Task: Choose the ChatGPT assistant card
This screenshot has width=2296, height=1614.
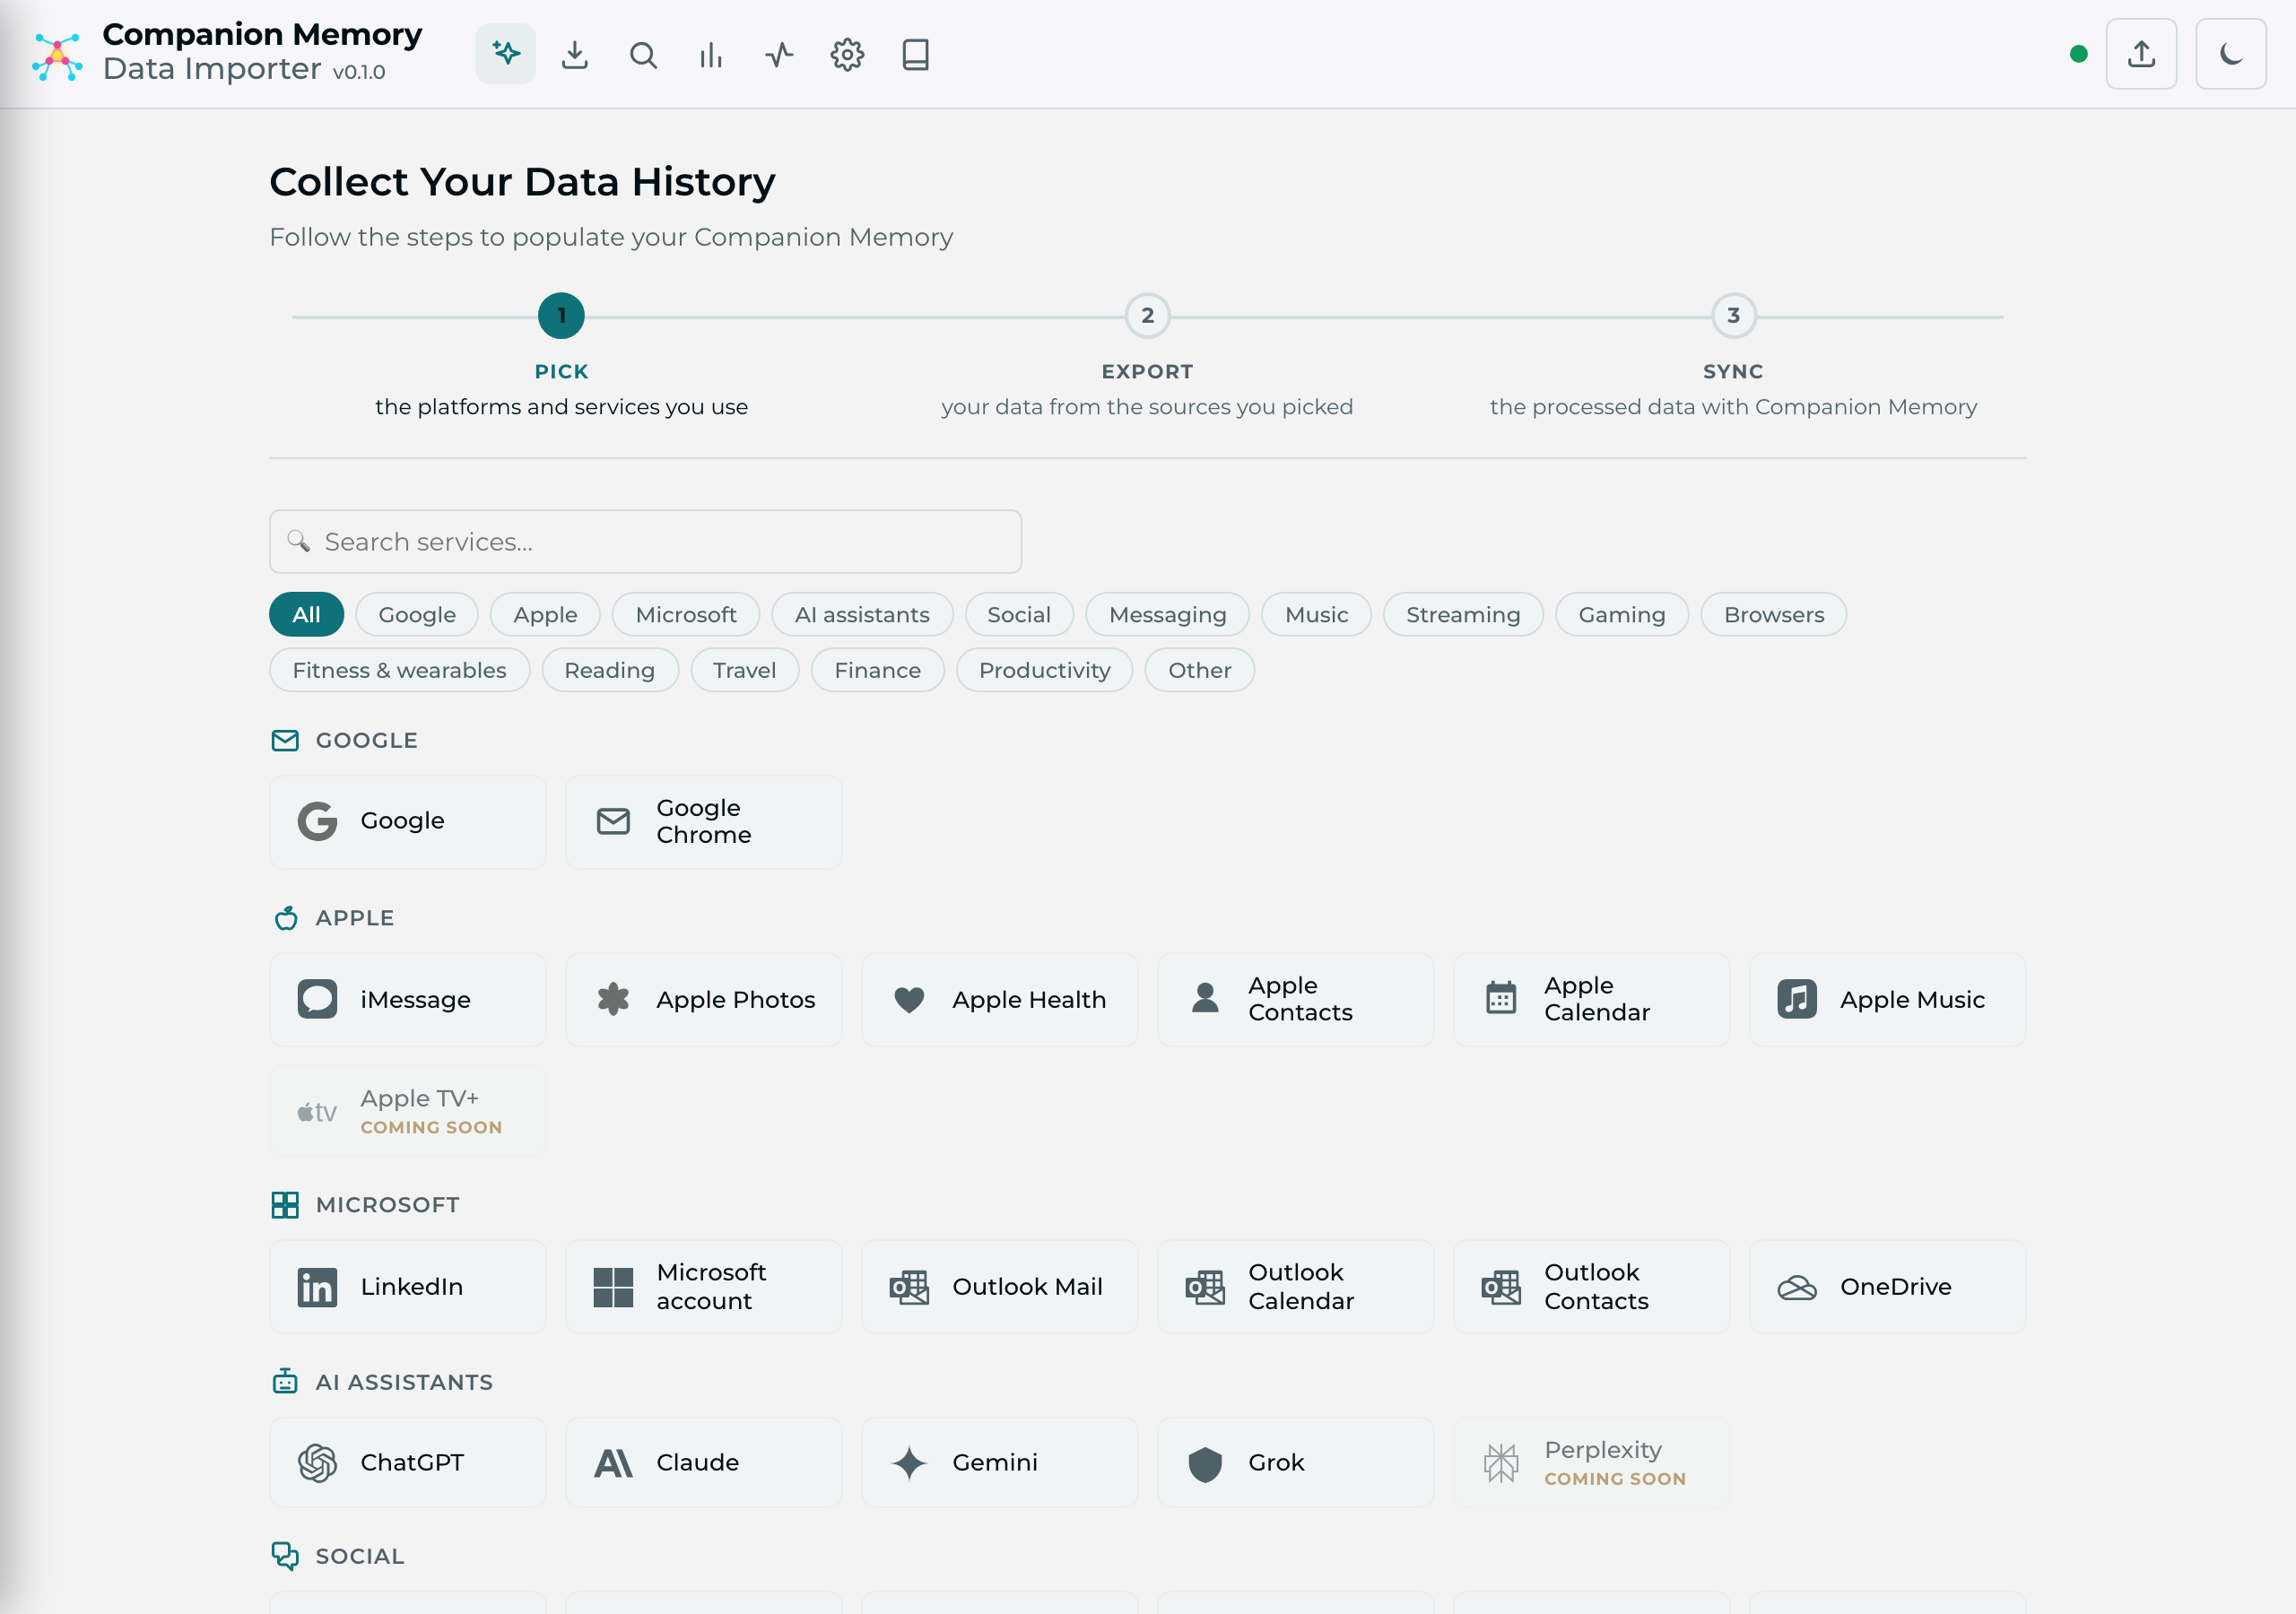Action: [408, 1462]
